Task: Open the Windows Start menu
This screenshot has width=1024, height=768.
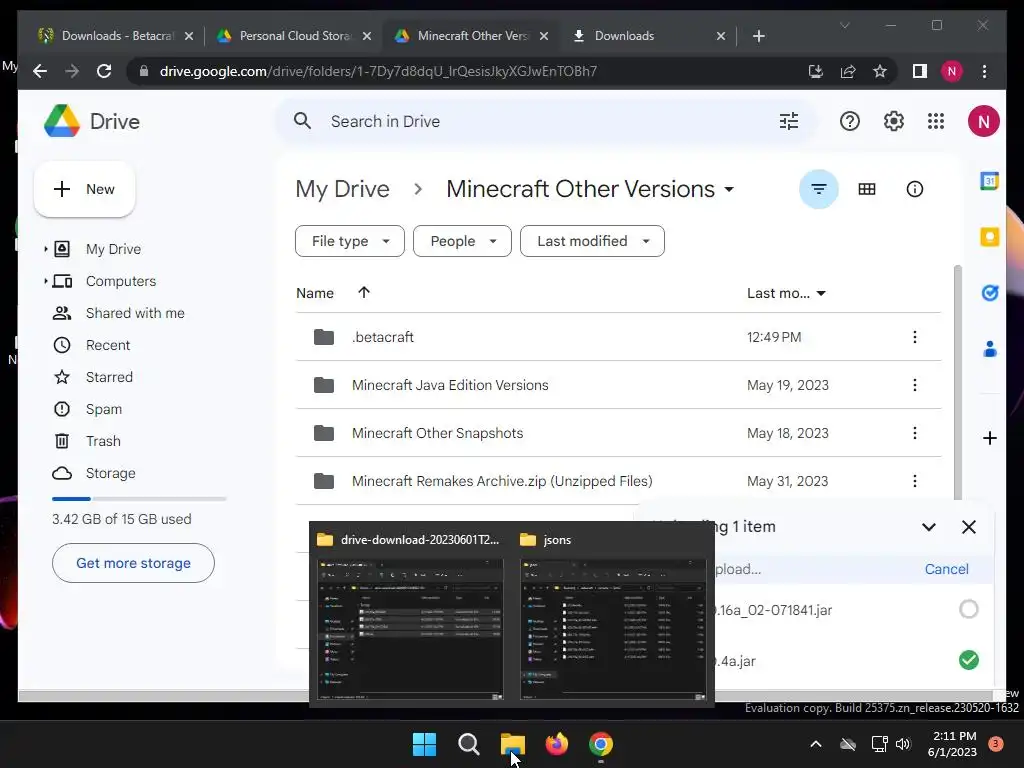Action: [x=424, y=744]
